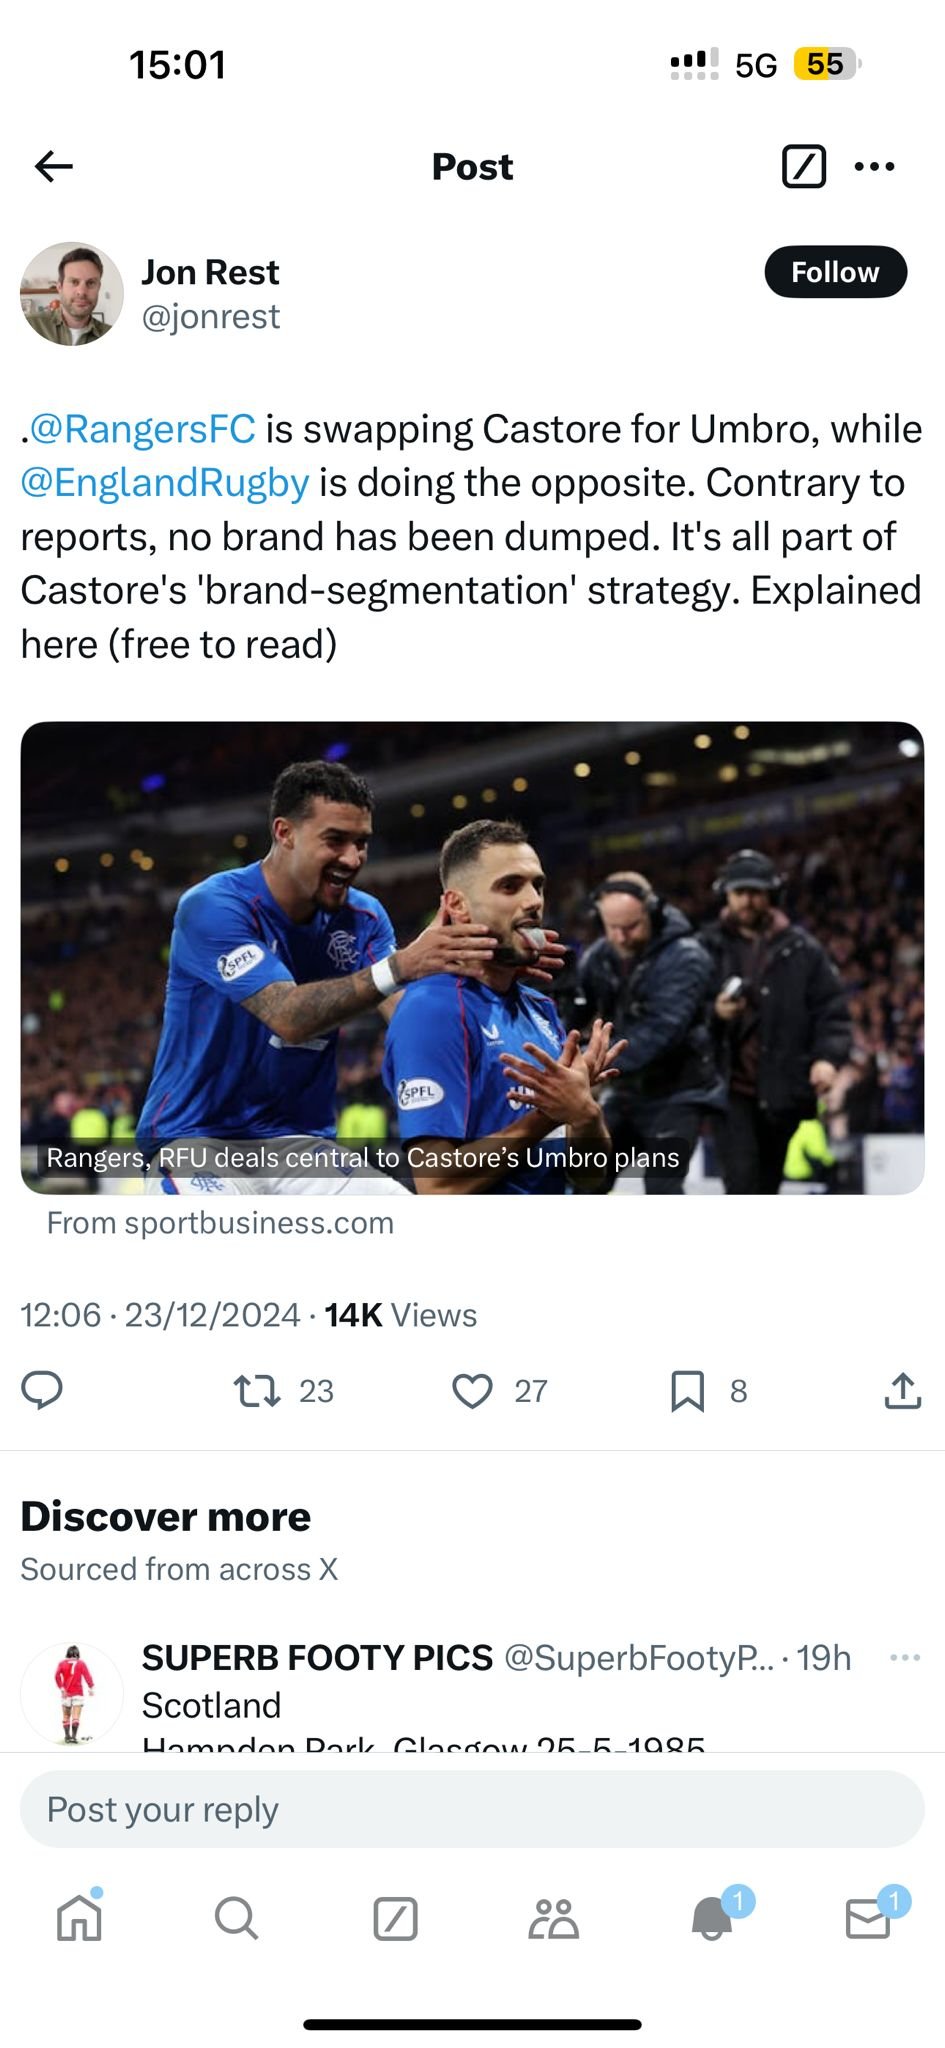Open the @RangersFC mention link
This screenshot has width=945, height=2048.
coord(142,429)
